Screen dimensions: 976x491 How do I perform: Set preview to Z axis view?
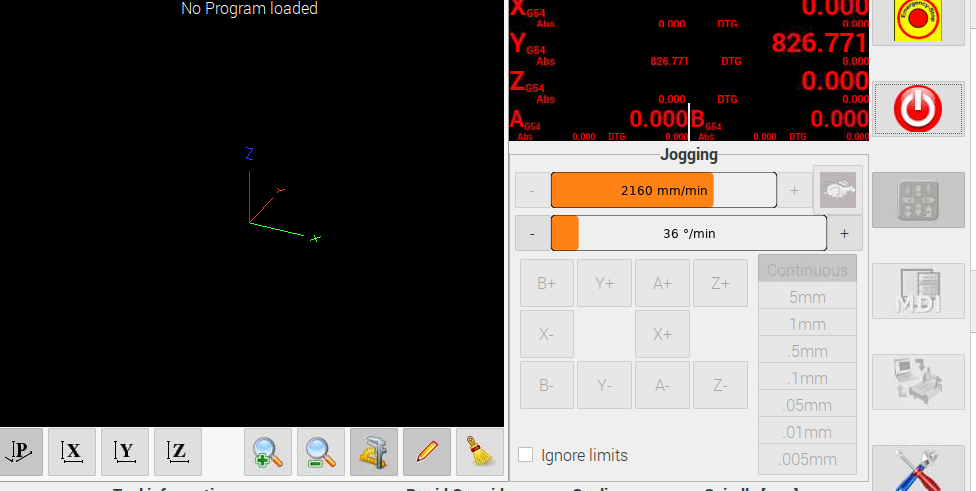[178, 452]
